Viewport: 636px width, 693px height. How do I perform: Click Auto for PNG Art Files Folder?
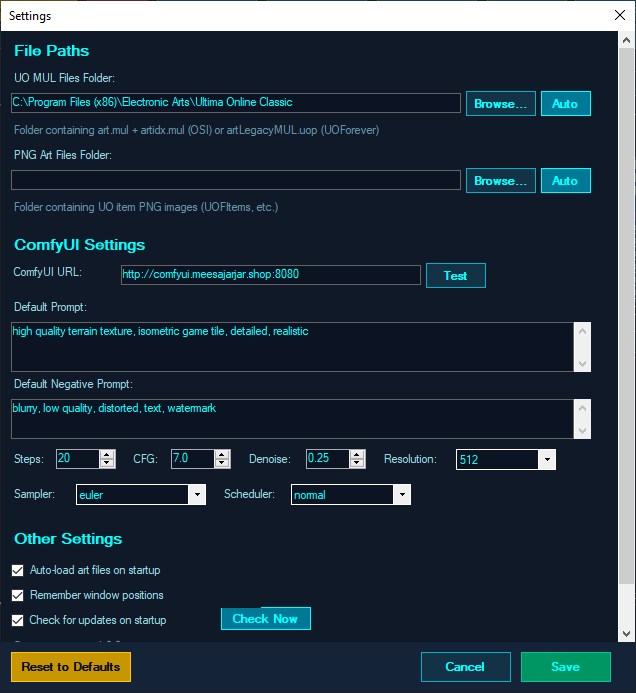click(566, 181)
